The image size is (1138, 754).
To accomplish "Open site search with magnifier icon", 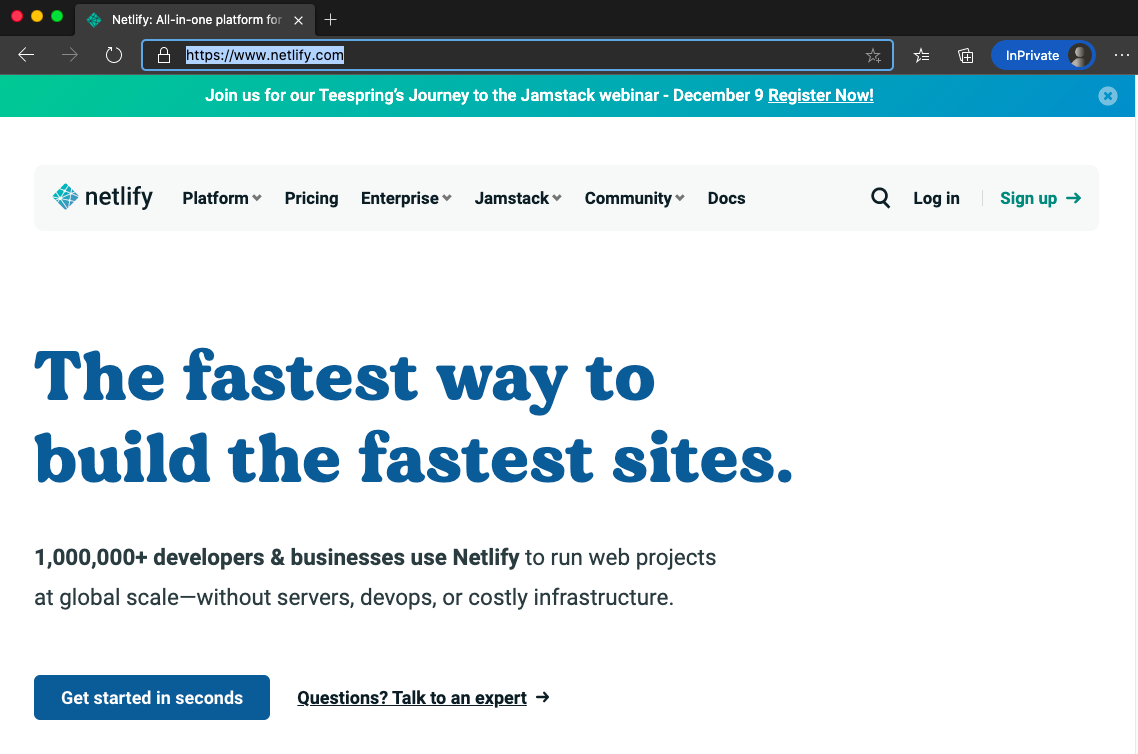I will (x=880, y=197).
